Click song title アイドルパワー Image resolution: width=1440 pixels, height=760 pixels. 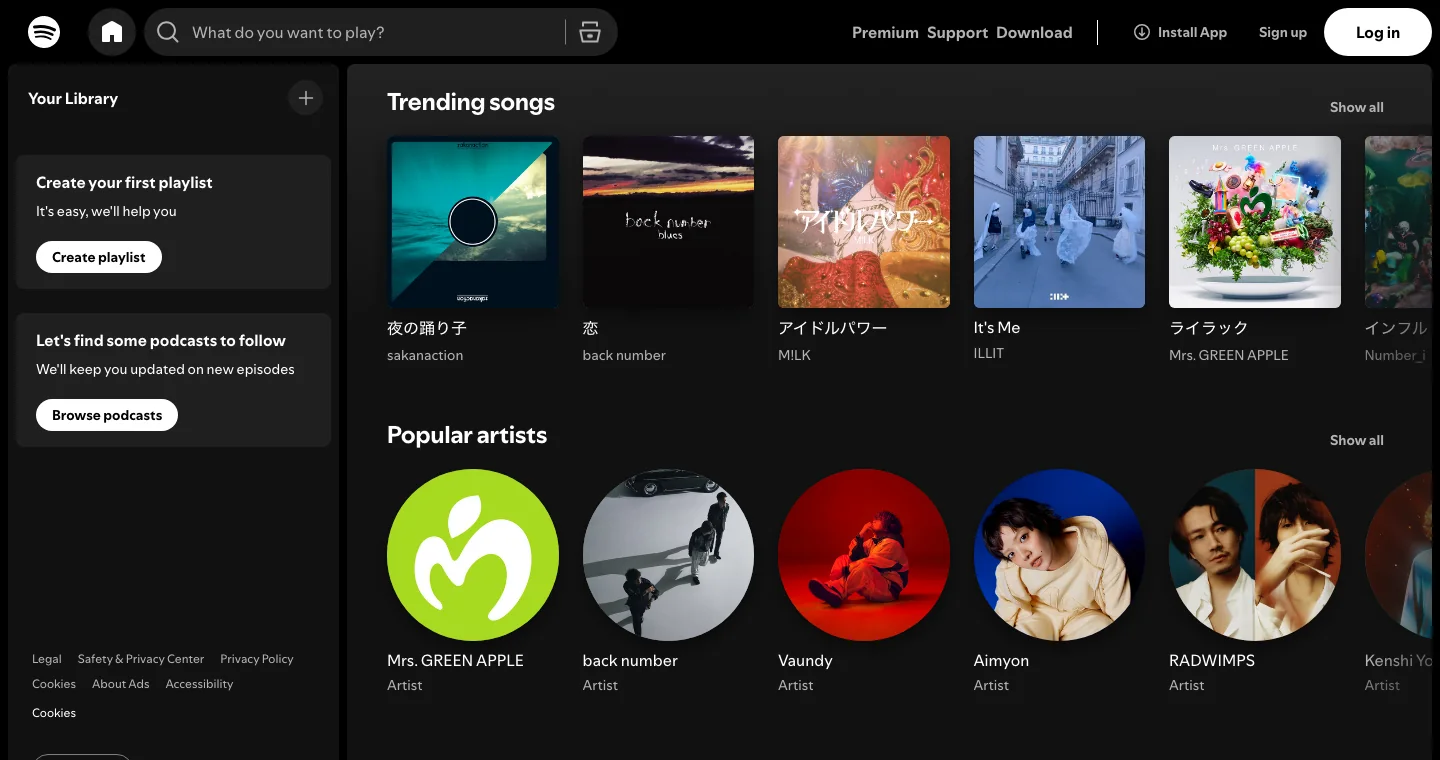tap(832, 328)
